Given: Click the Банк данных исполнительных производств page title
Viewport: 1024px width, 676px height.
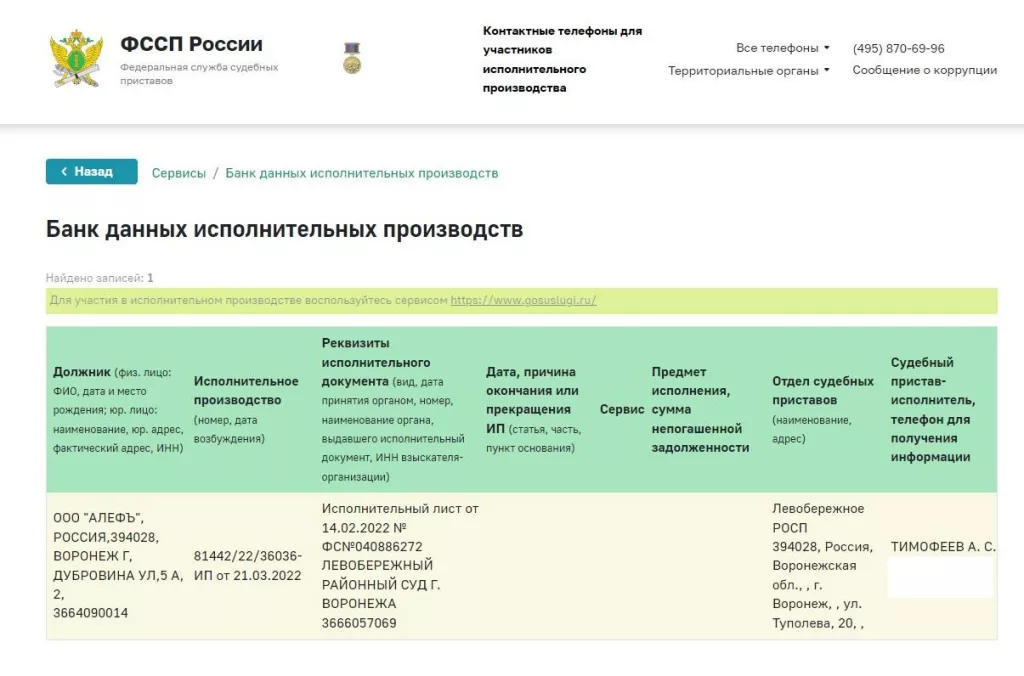Looking at the screenshot, I should [284, 229].
